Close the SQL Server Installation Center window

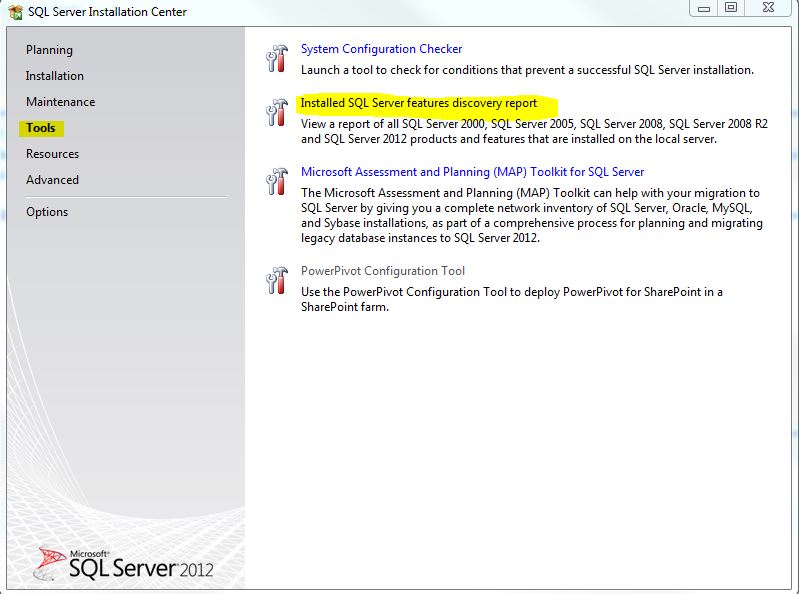(770, 8)
